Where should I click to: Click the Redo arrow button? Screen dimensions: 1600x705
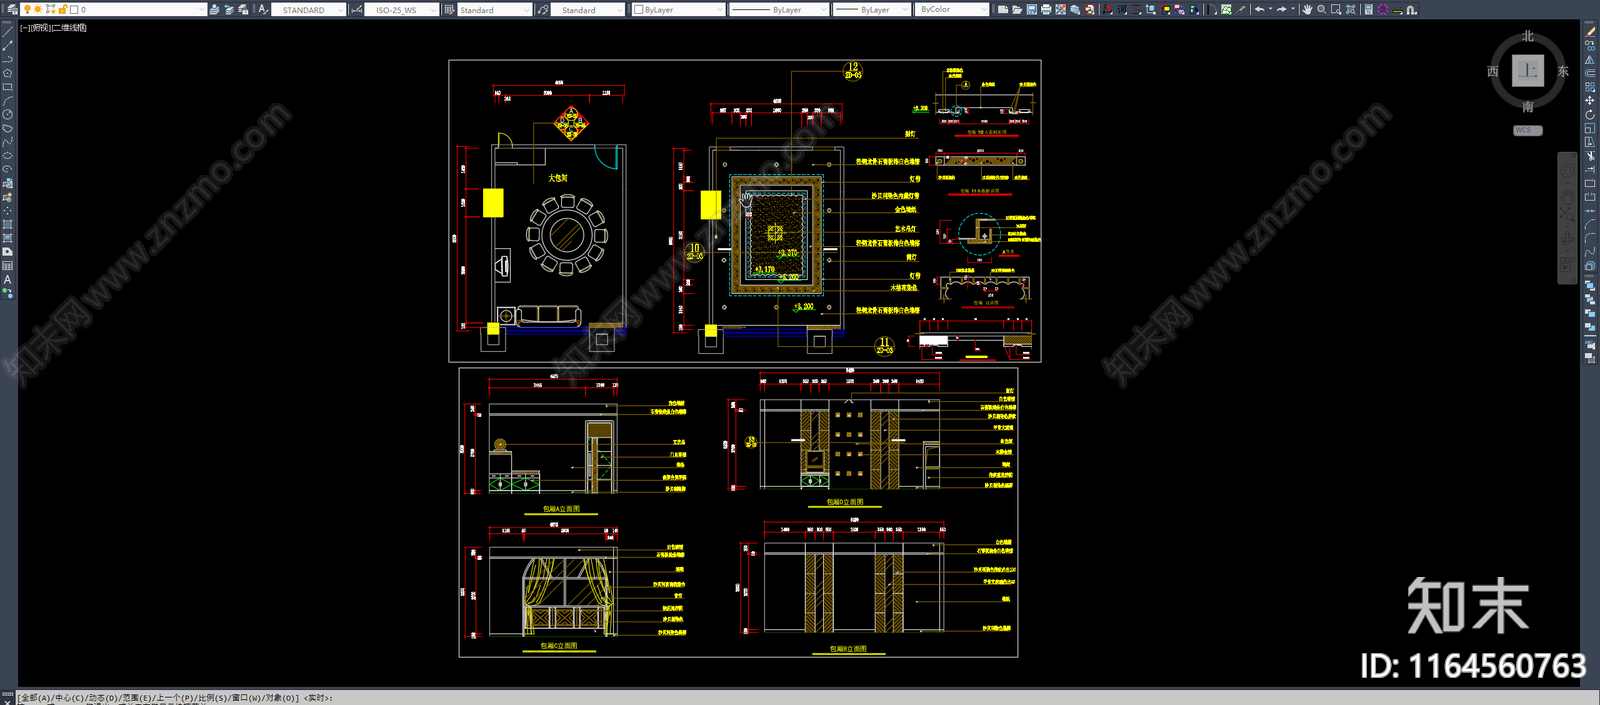pyautogui.click(x=1282, y=9)
